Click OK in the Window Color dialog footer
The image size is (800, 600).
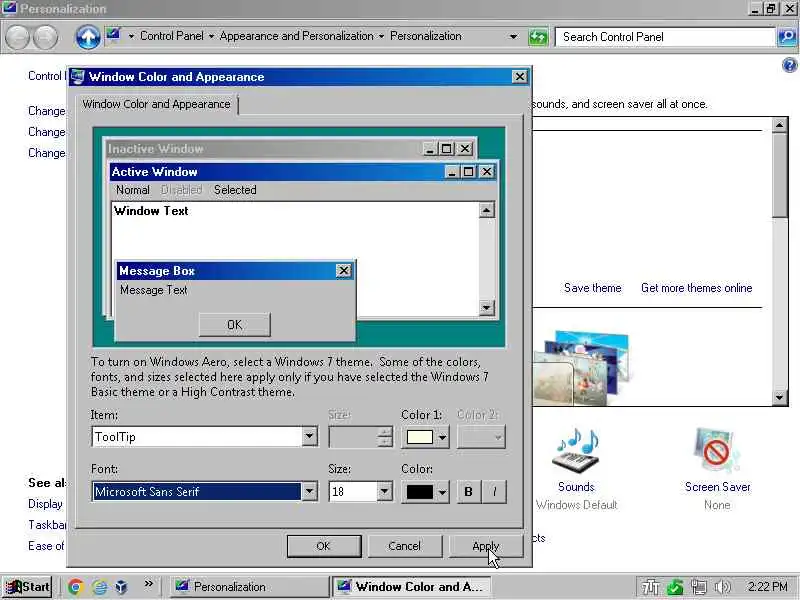(x=324, y=546)
